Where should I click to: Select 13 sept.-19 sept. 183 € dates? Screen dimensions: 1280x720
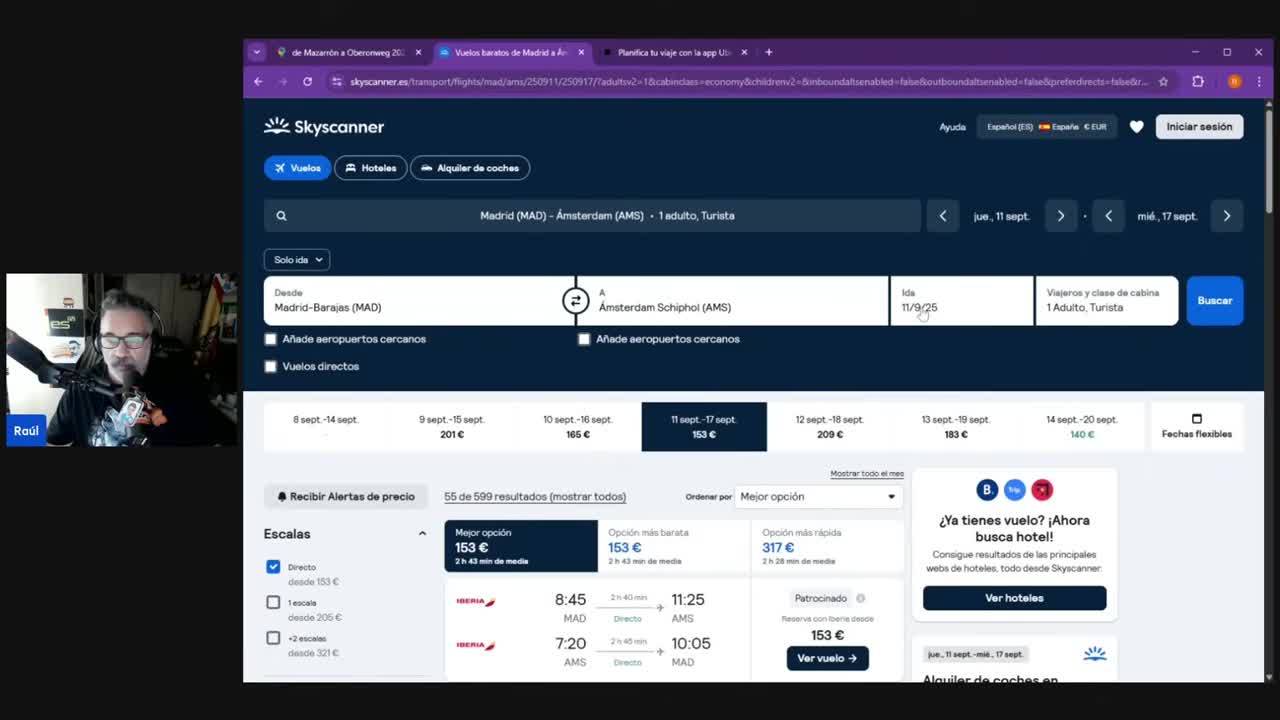click(956, 427)
